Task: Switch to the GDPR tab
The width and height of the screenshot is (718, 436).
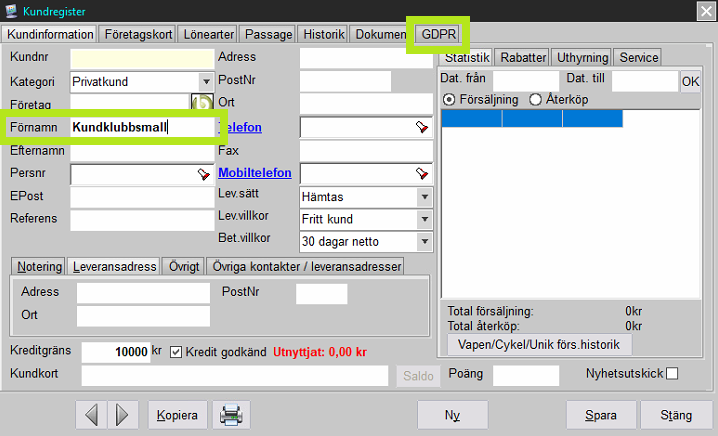Action: (439, 33)
